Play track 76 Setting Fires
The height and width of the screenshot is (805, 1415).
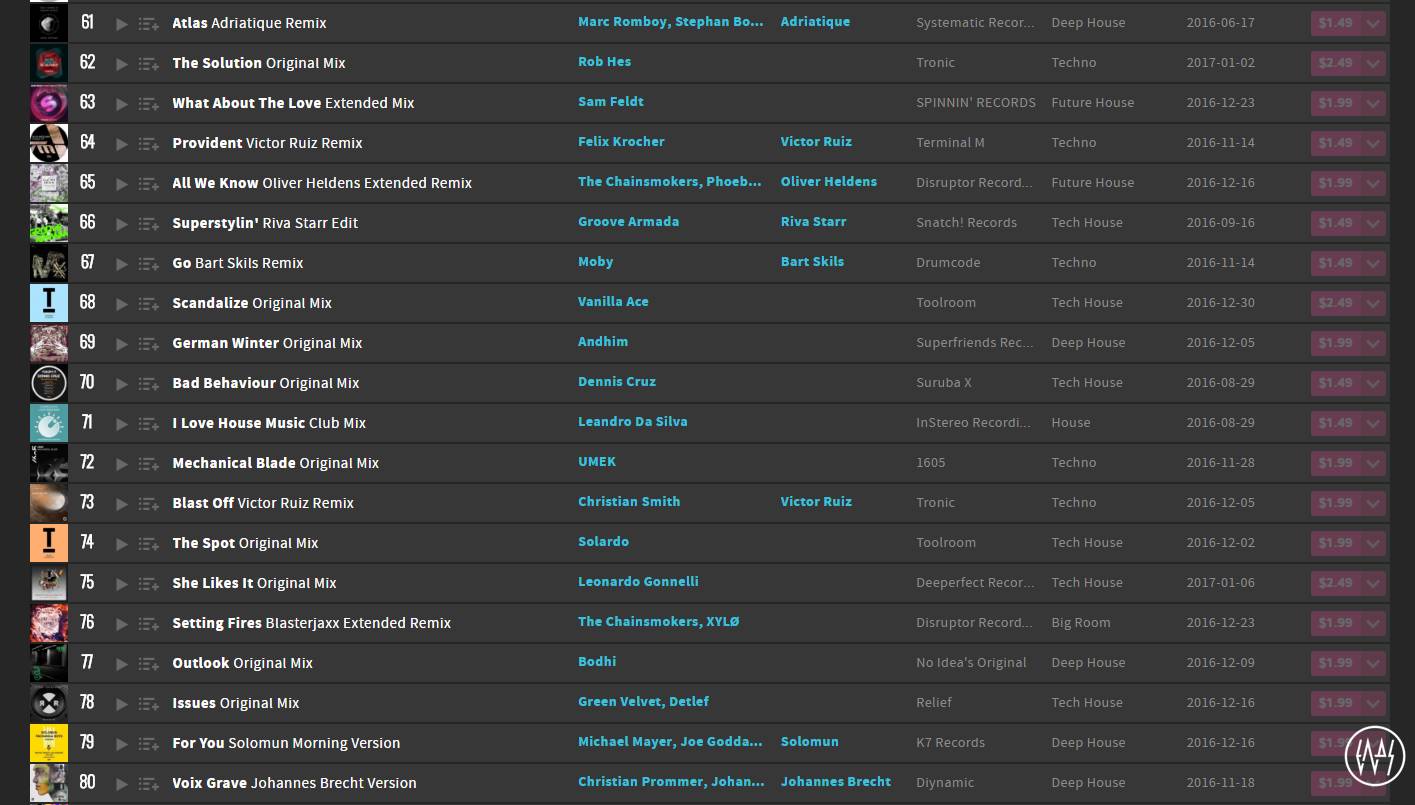pyautogui.click(x=122, y=623)
